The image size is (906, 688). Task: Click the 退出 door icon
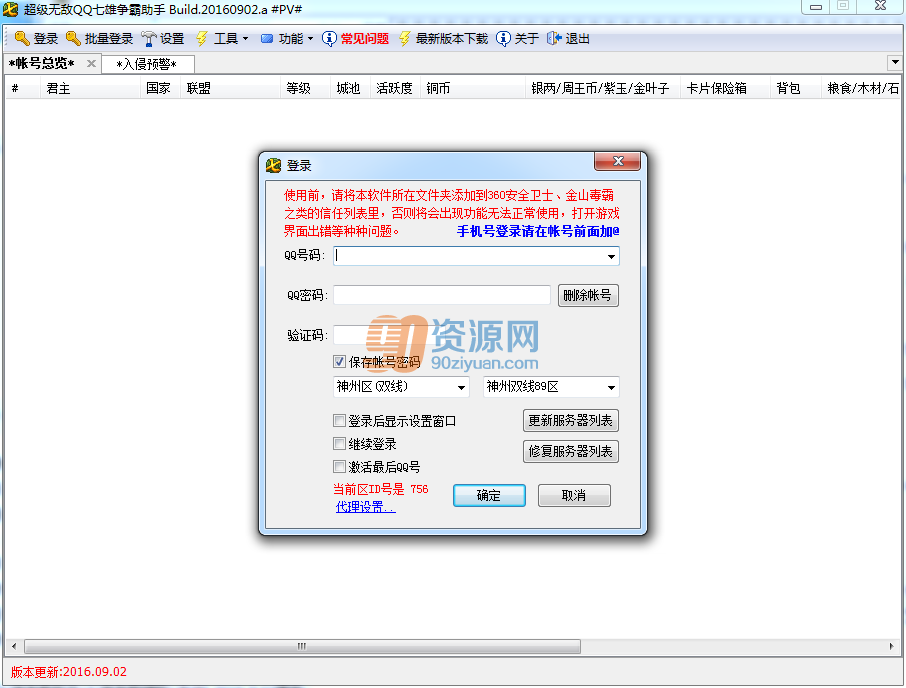tap(554, 39)
